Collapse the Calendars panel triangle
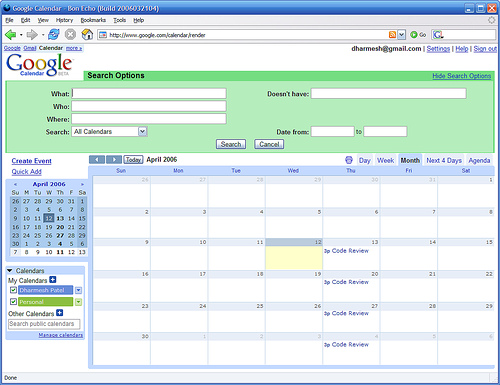This screenshot has width=500, height=385. 10,270
